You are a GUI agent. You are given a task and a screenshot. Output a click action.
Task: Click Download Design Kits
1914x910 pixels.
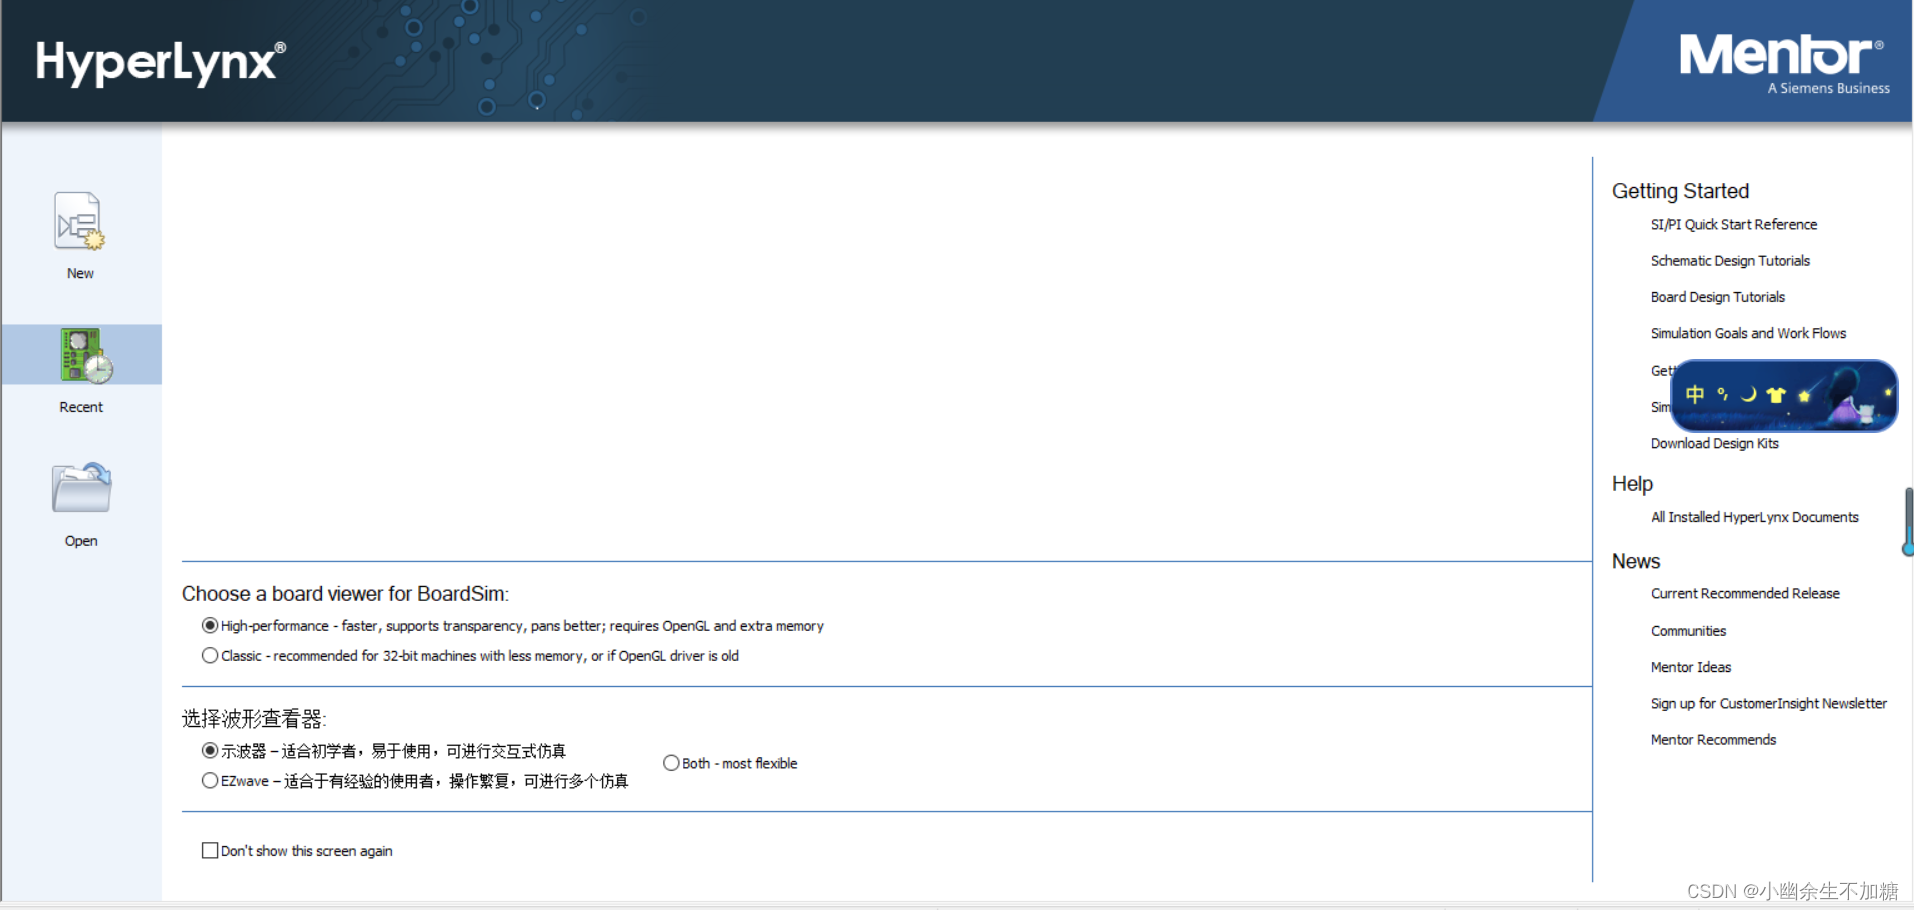pyautogui.click(x=1714, y=443)
